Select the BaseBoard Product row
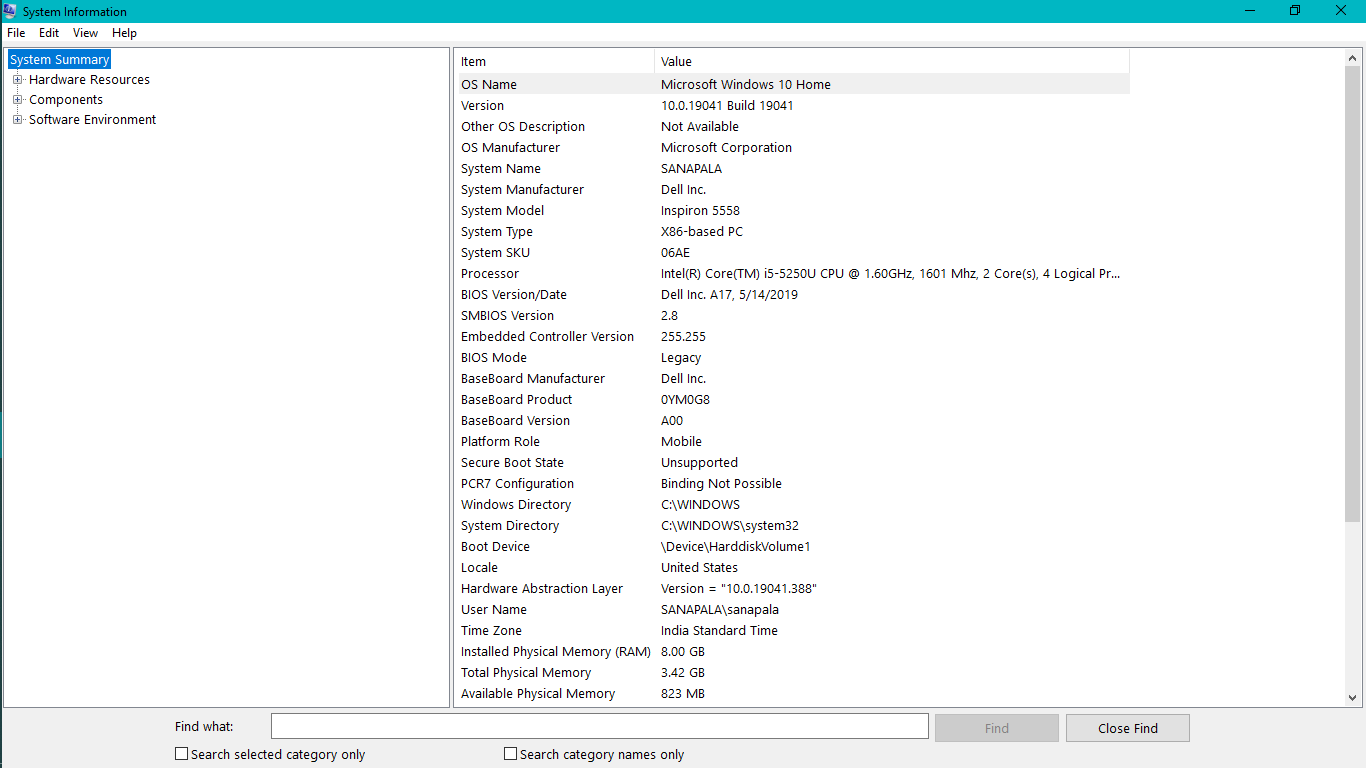Screen dimensions: 1366x768 pyautogui.click(x=794, y=400)
